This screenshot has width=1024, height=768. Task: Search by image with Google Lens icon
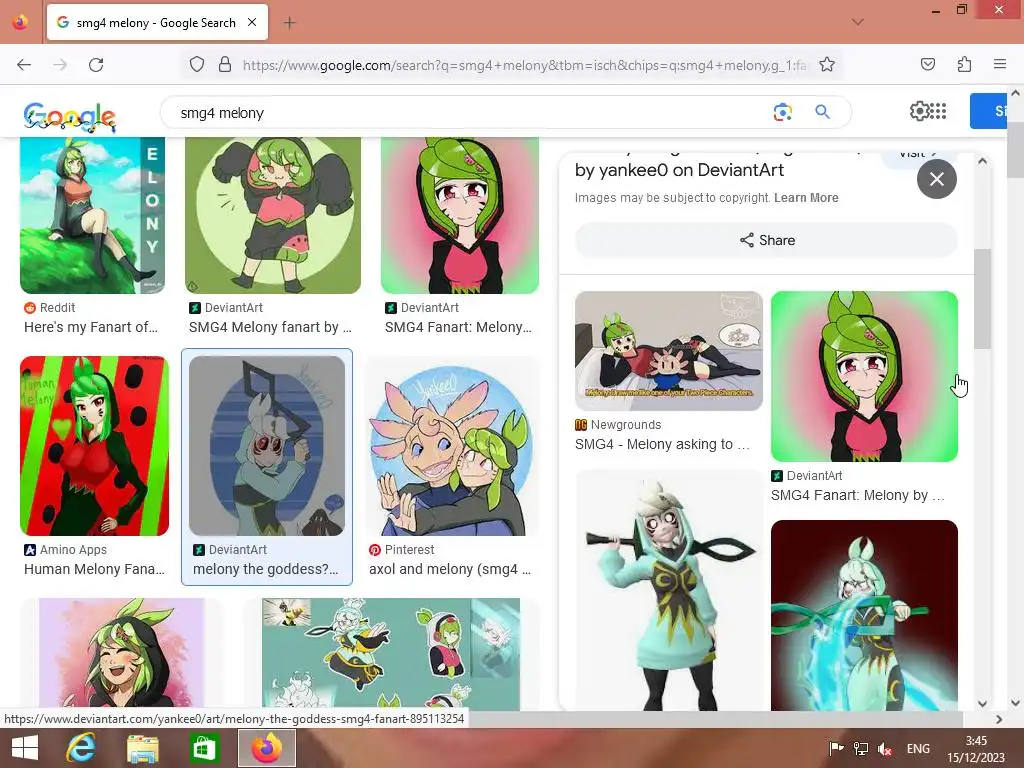(782, 112)
